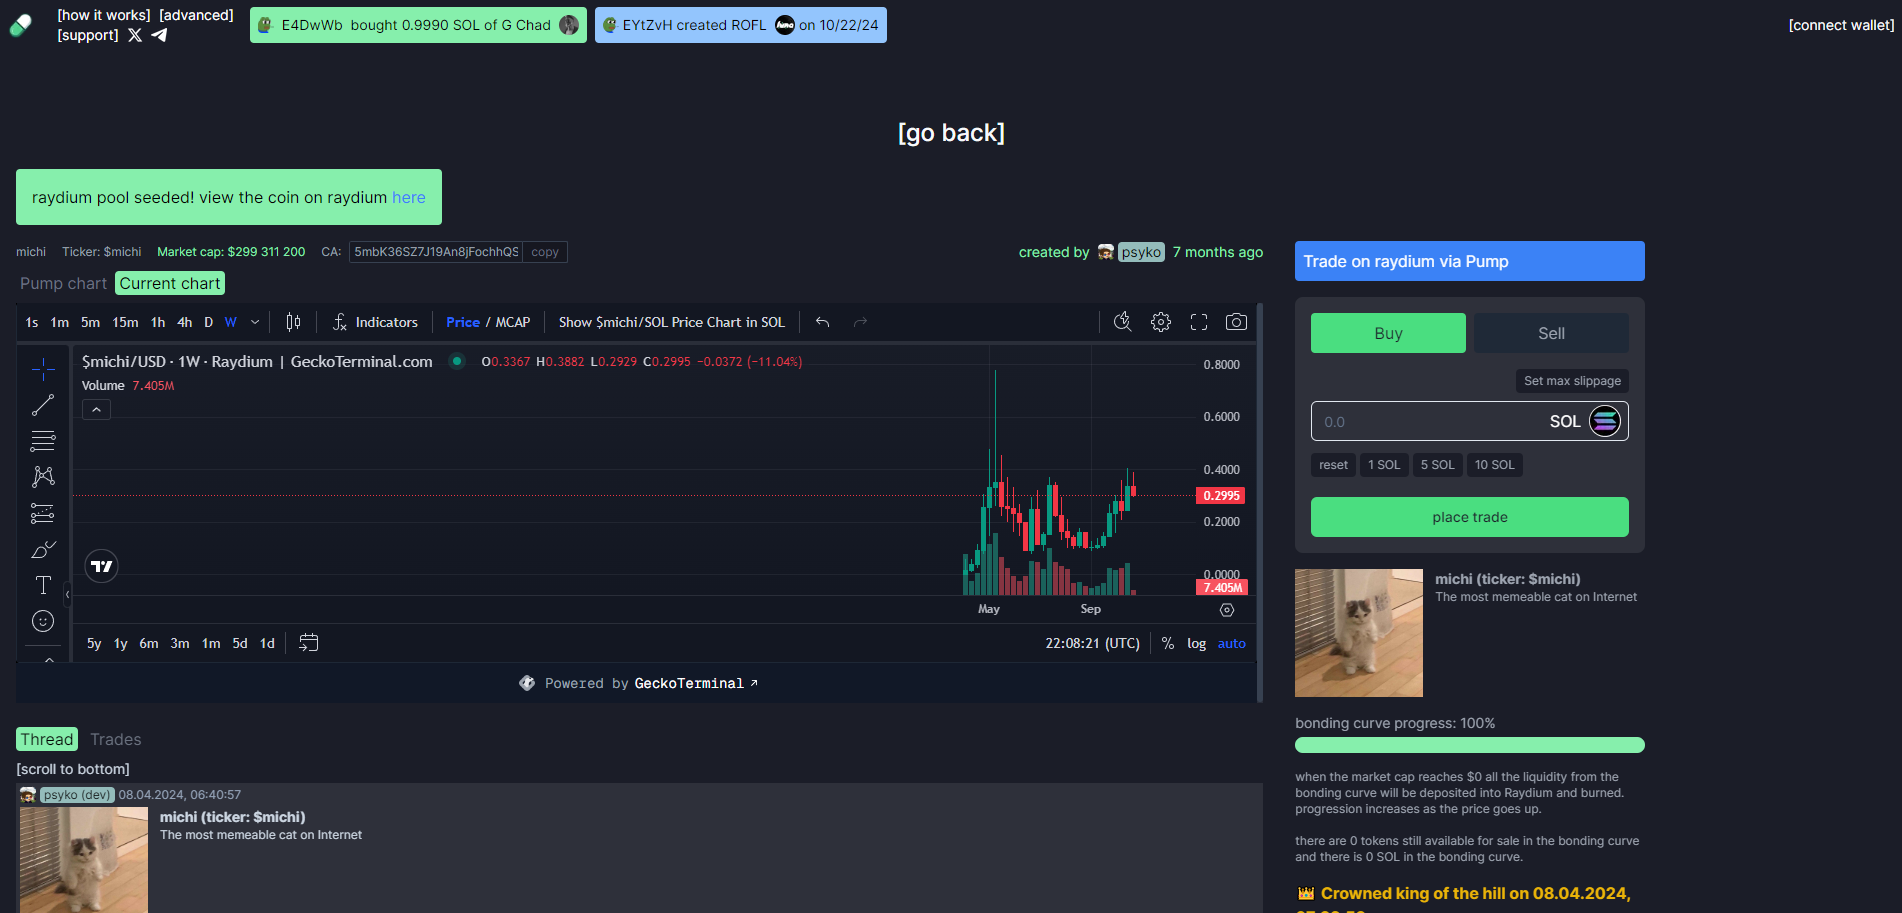Switch the trade panel to Sell
The image size is (1902, 913).
point(1550,332)
